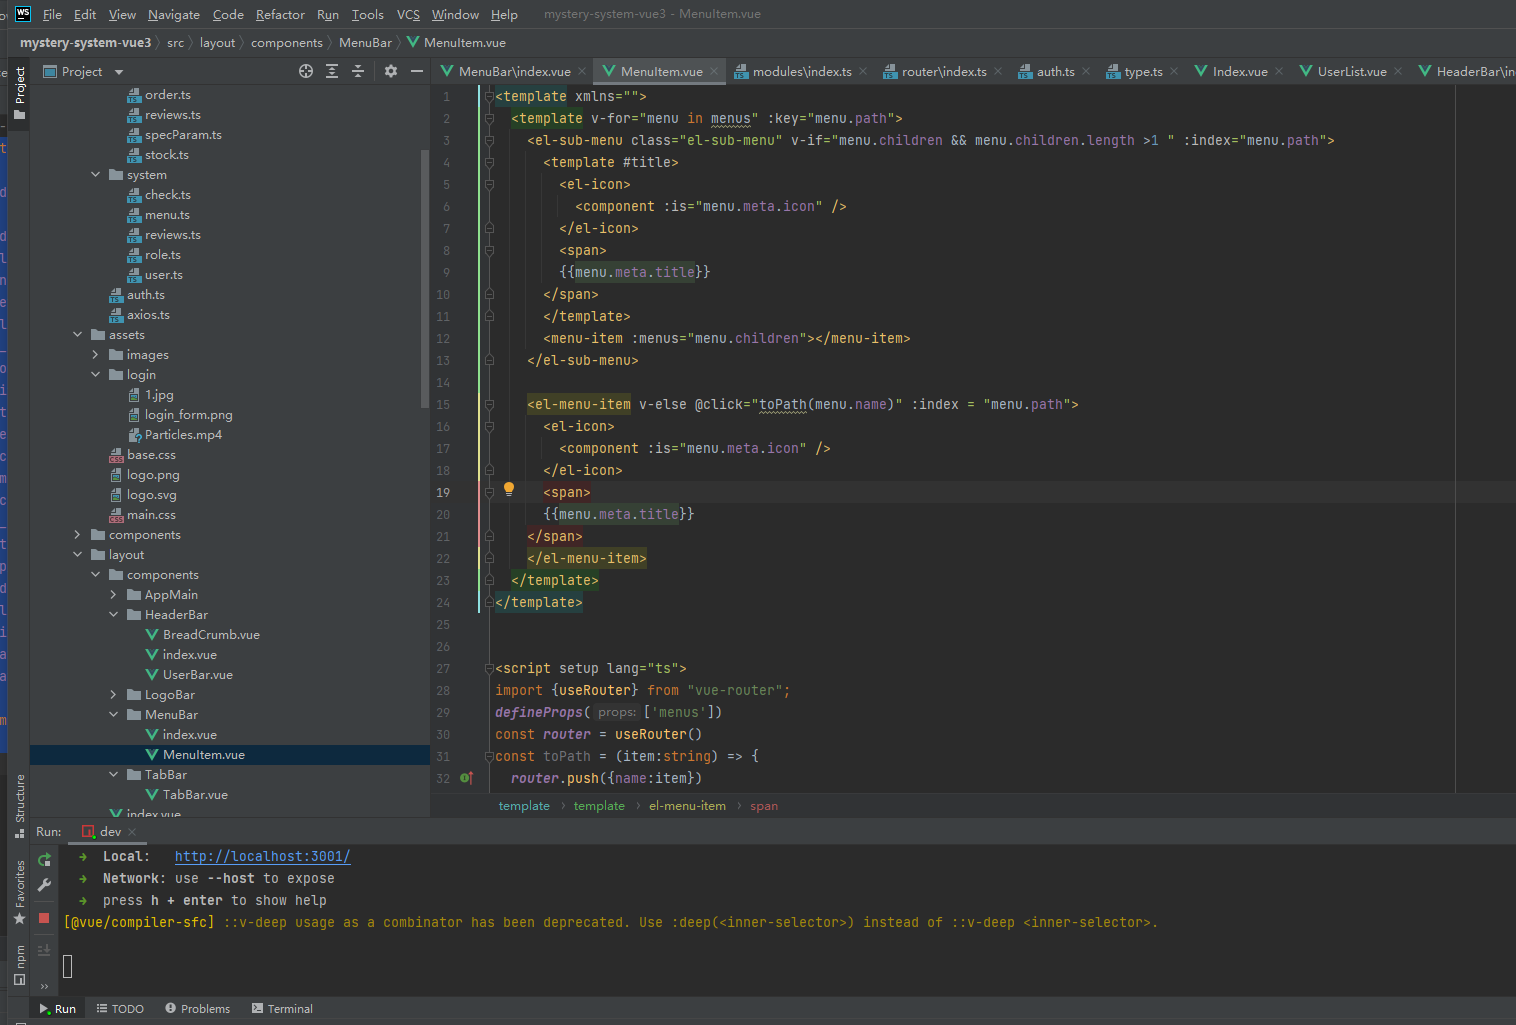This screenshot has height=1025, width=1516.
Task: Open the Problems tool window
Action: (x=197, y=1008)
